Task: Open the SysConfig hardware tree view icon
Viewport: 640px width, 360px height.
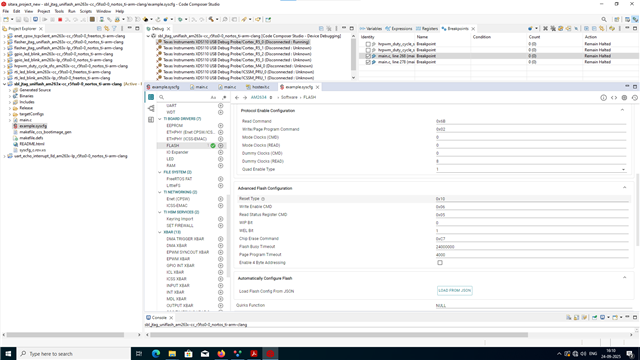Action: (151, 109)
